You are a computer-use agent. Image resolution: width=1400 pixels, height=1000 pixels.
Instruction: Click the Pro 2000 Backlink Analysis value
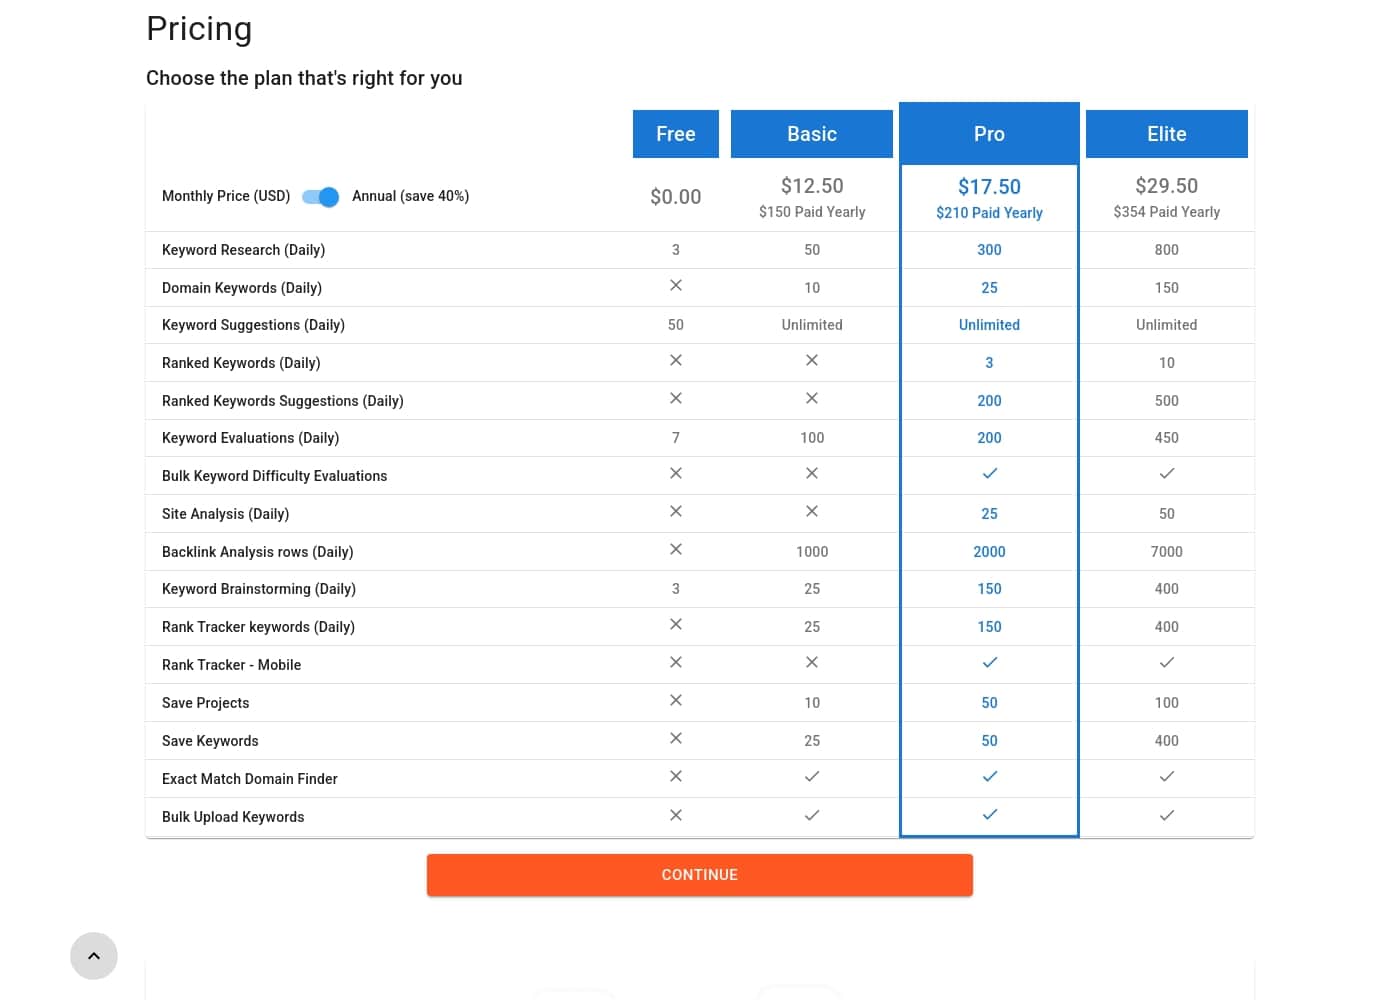[x=989, y=552]
